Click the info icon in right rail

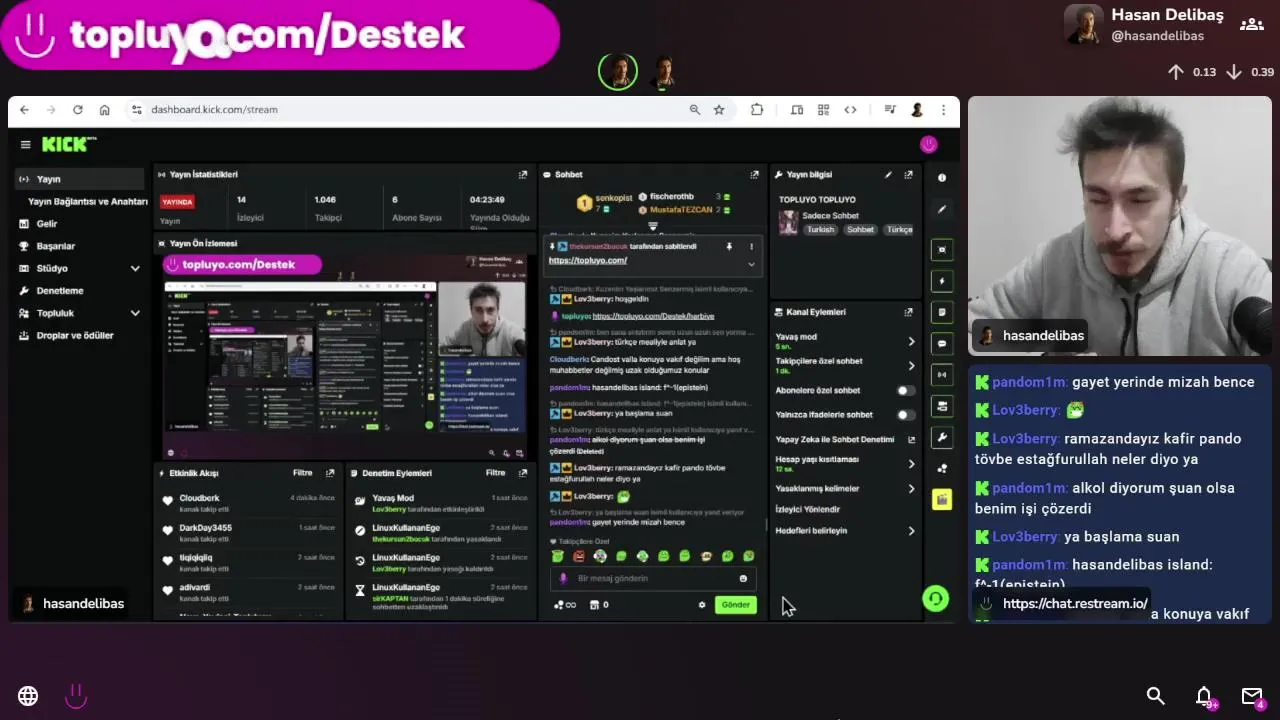click(x=942, y=178)
